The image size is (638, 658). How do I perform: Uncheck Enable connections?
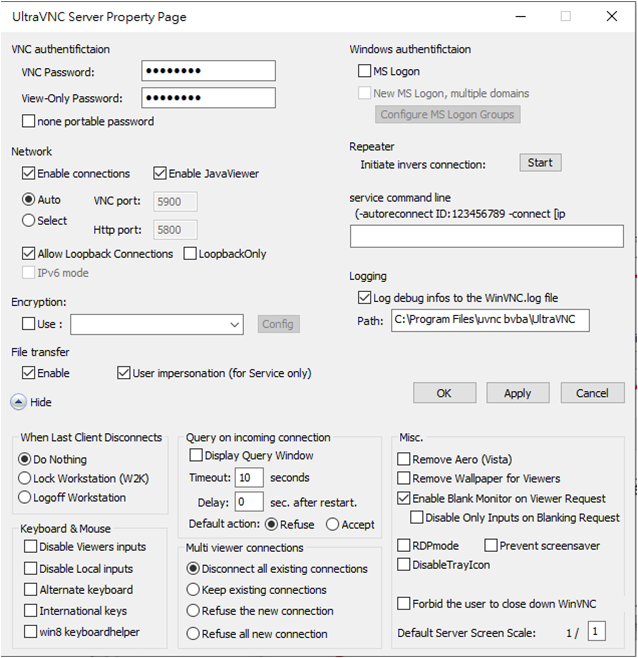29,173
